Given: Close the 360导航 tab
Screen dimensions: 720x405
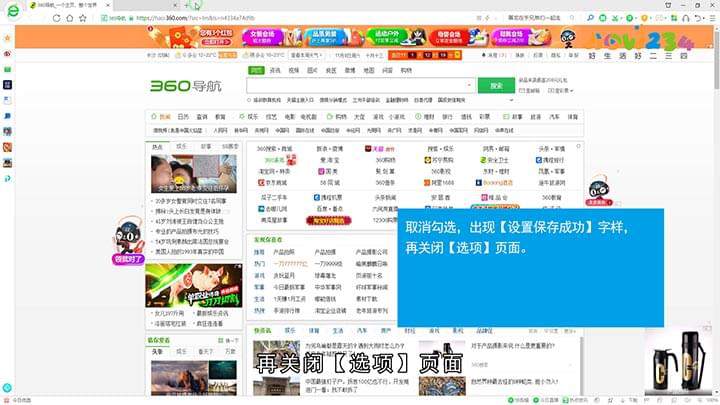Looking at the screenshot, I should 108,5.
